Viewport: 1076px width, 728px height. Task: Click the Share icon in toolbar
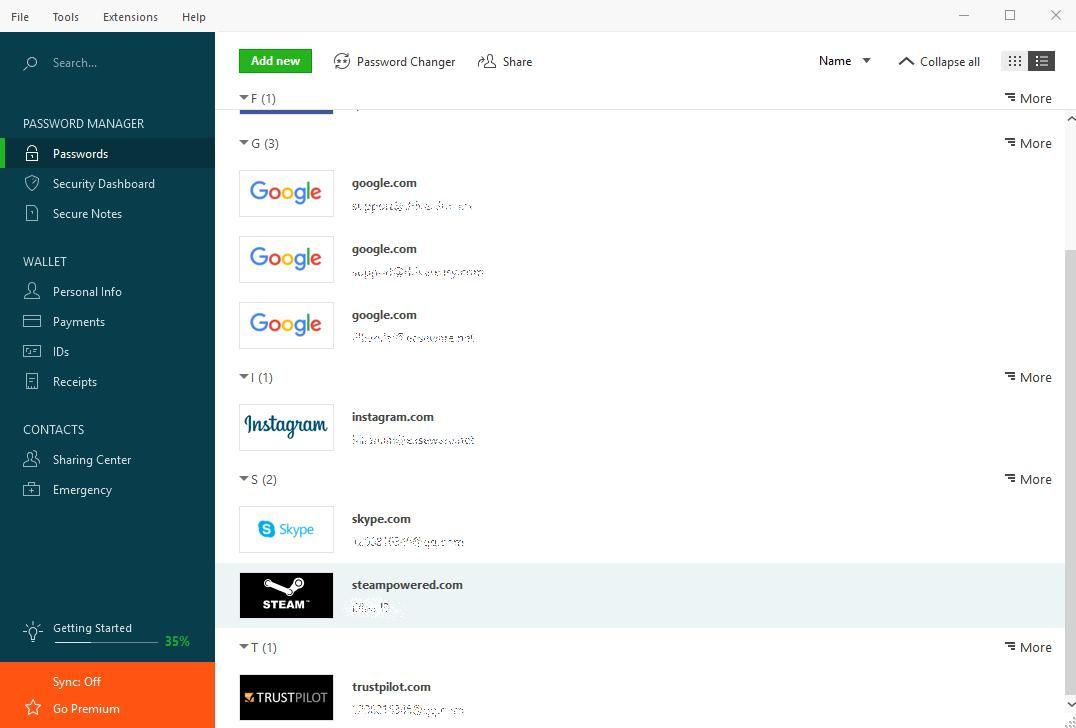tap(487, 62)
